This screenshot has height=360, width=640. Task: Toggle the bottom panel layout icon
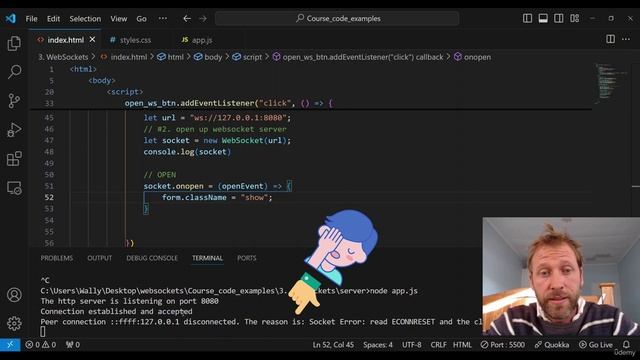pyautogui.click(x=543, y=18)
